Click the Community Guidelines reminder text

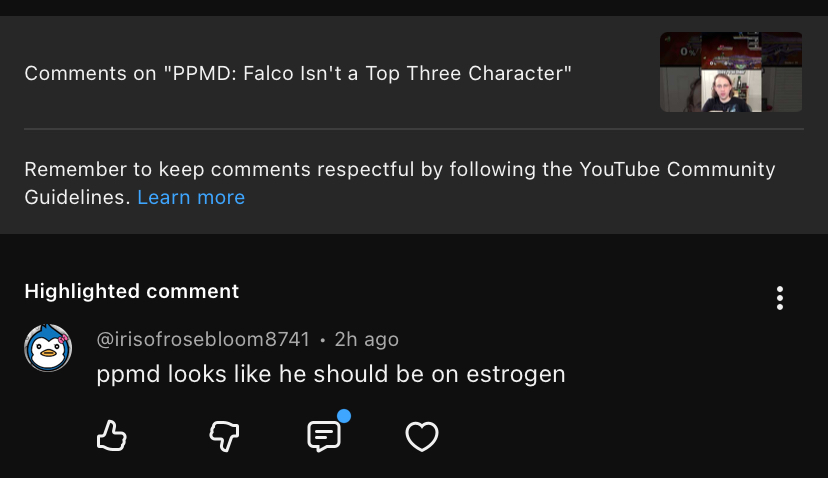click(x=300, y=169)
